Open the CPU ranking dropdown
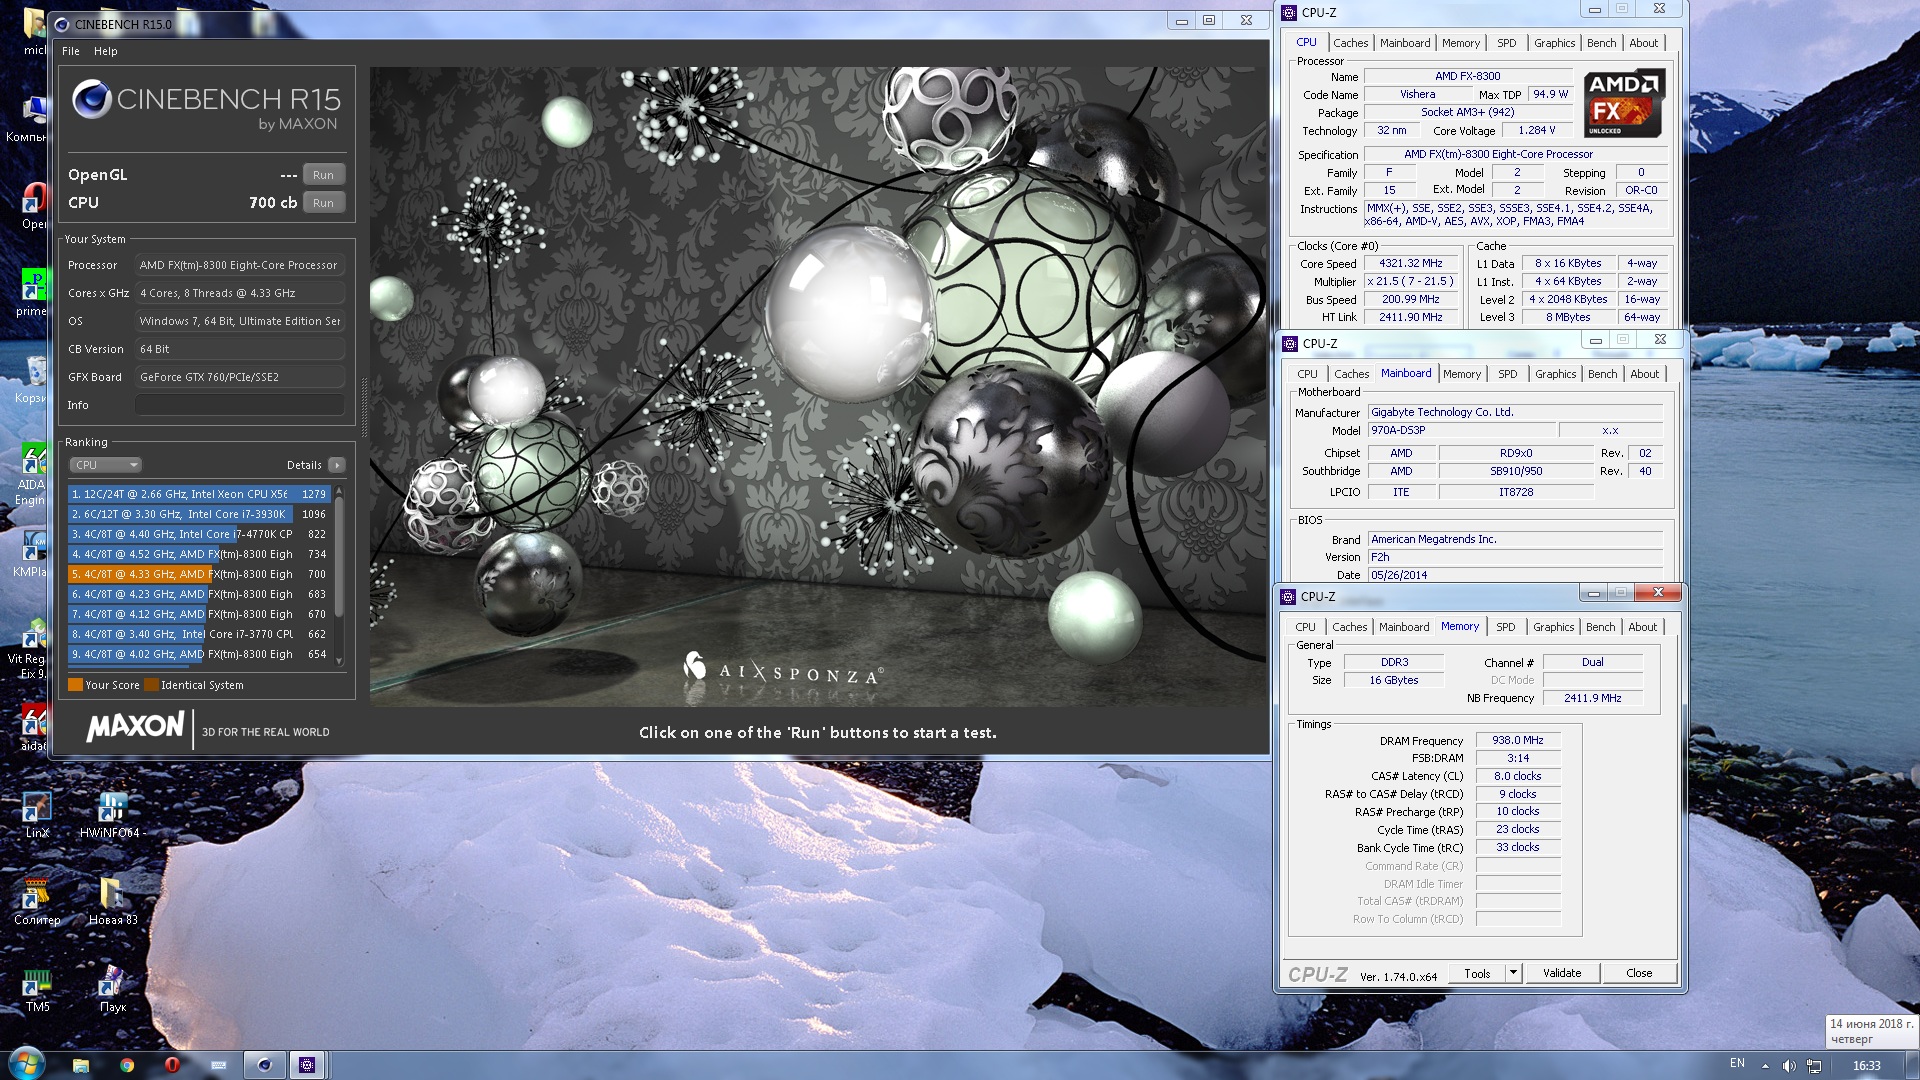1920x1080 pixels. coord(105,465)
